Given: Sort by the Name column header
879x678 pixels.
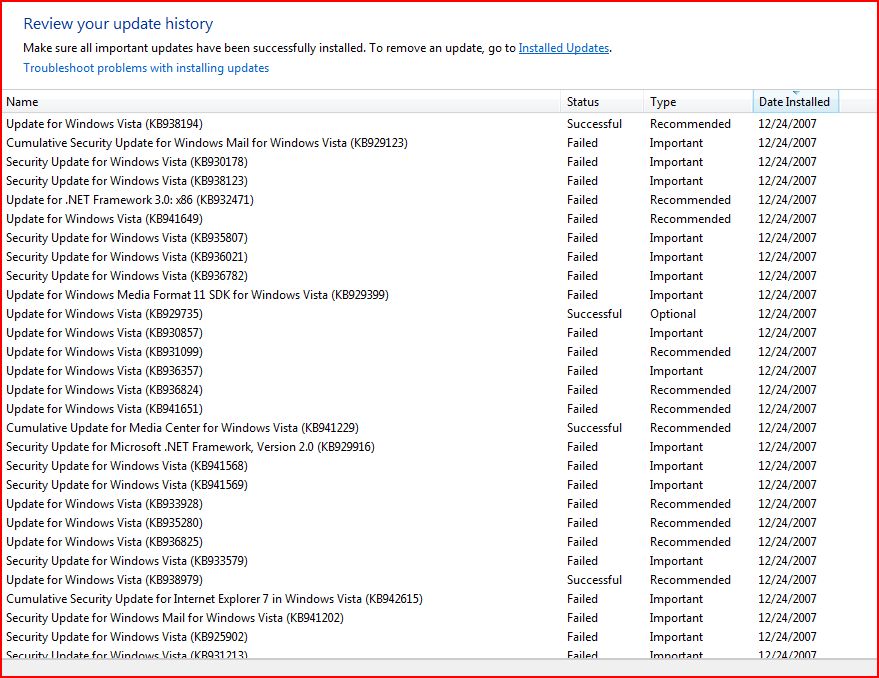Looking at the screenshot, I should coord(281,102).
